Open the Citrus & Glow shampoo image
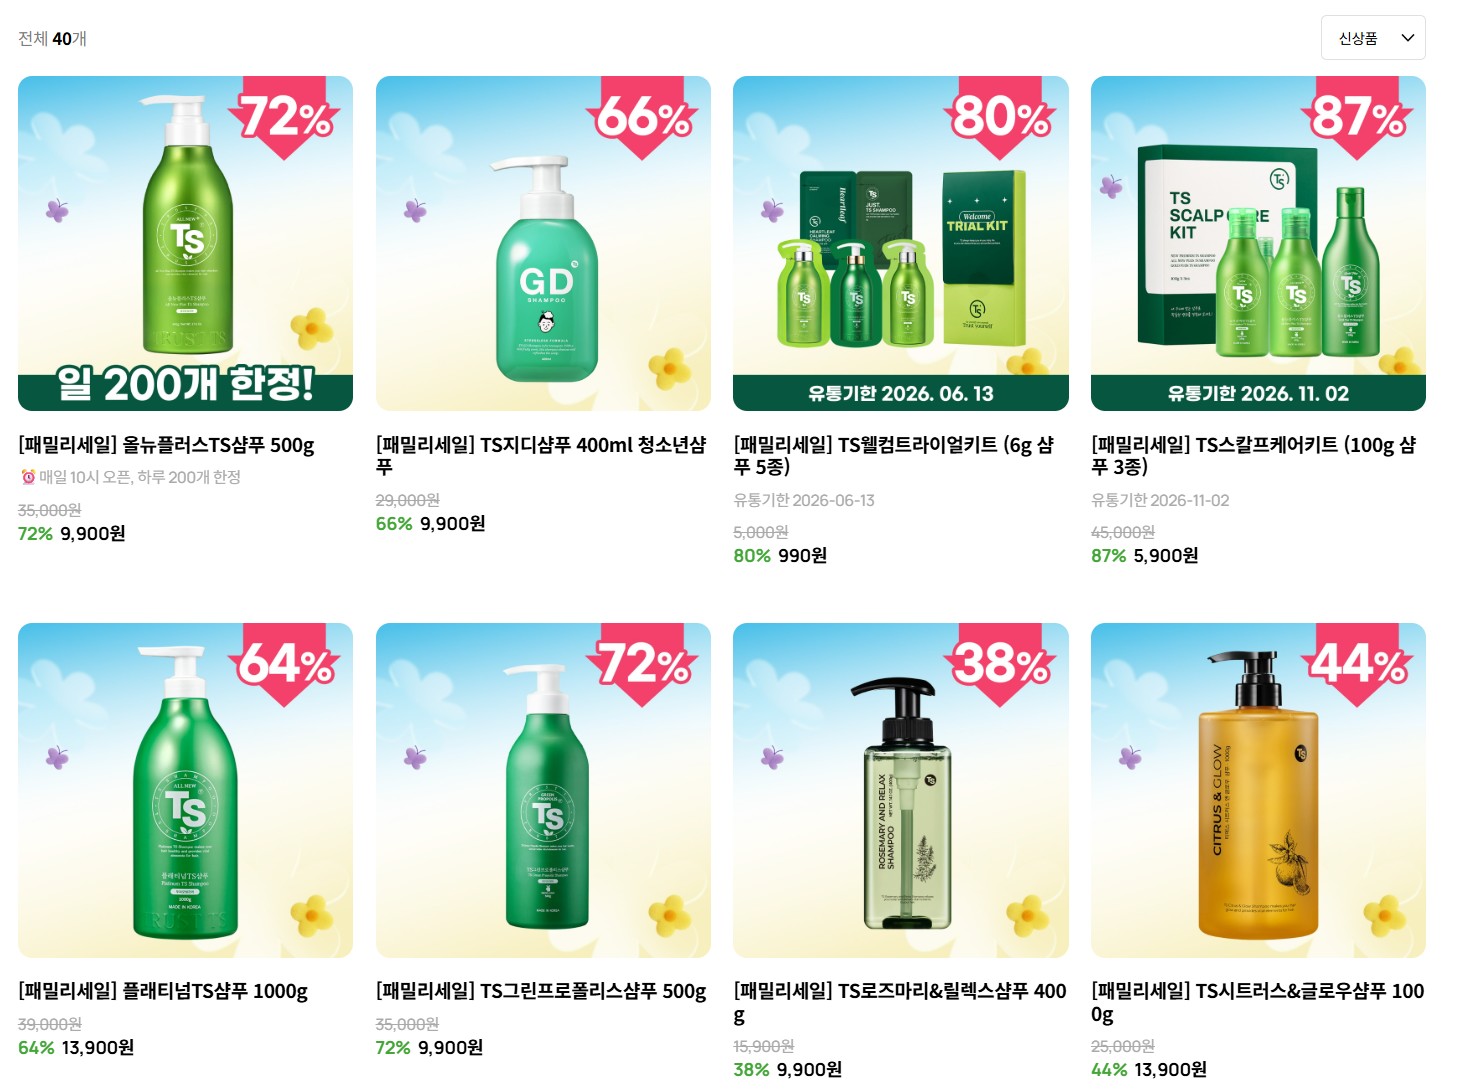Viewport: 1464px width, 1090px height. pos(1258,790)
